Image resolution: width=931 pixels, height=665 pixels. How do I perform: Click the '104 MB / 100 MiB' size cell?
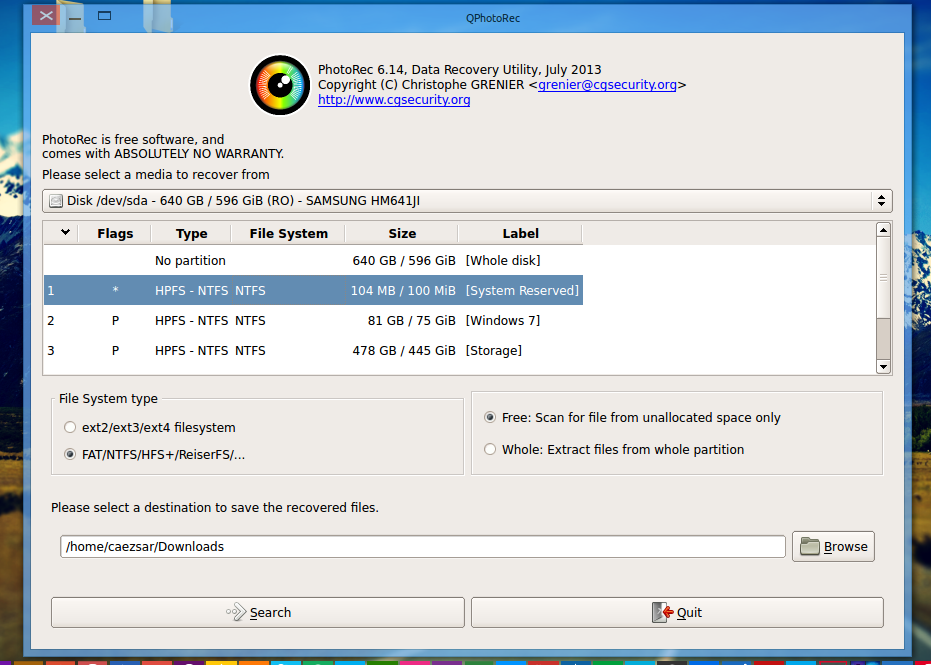click(403, 290)
